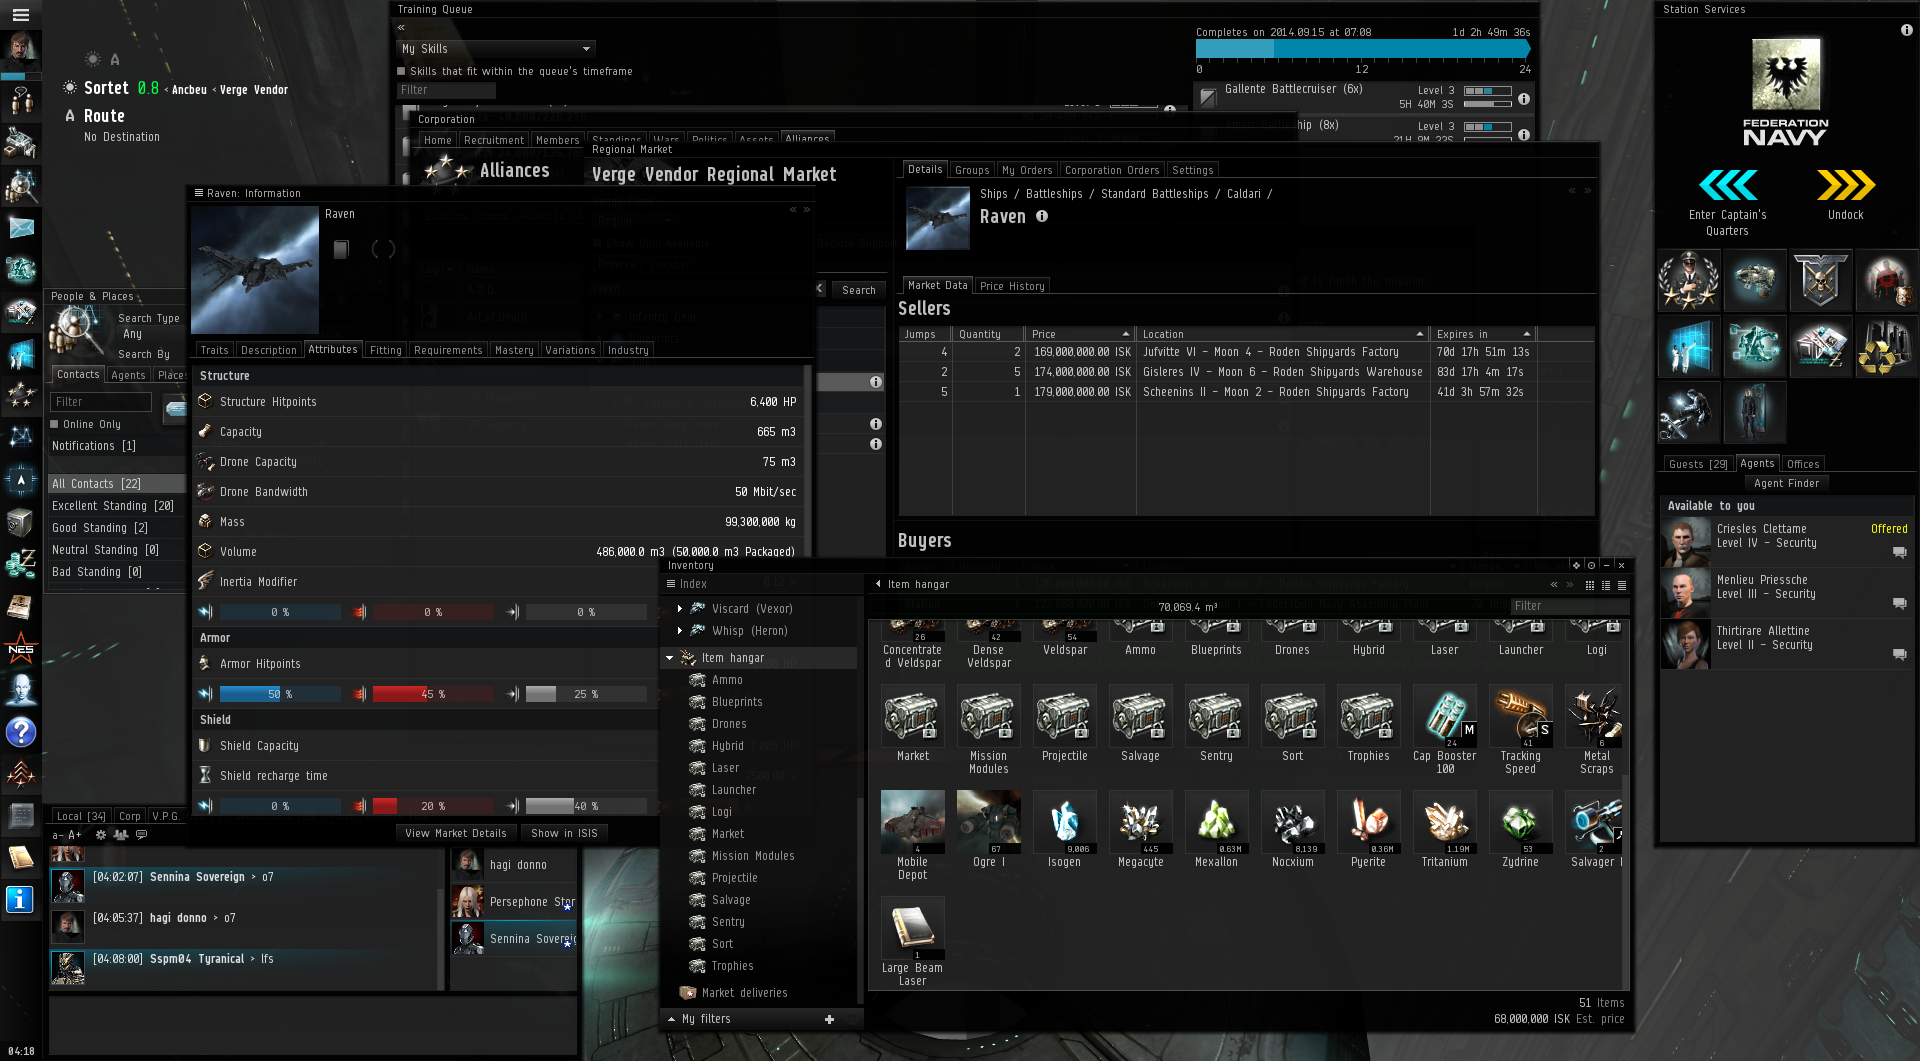
Task: Expand the Viscard (Vexor) tree node
Action: coord(680,608)
